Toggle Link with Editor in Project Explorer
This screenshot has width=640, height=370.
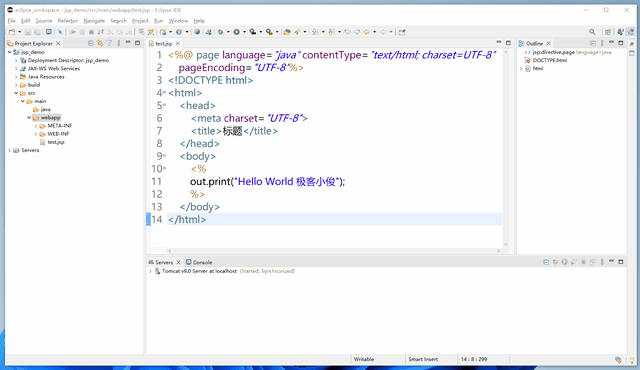(x=100, y=43)
